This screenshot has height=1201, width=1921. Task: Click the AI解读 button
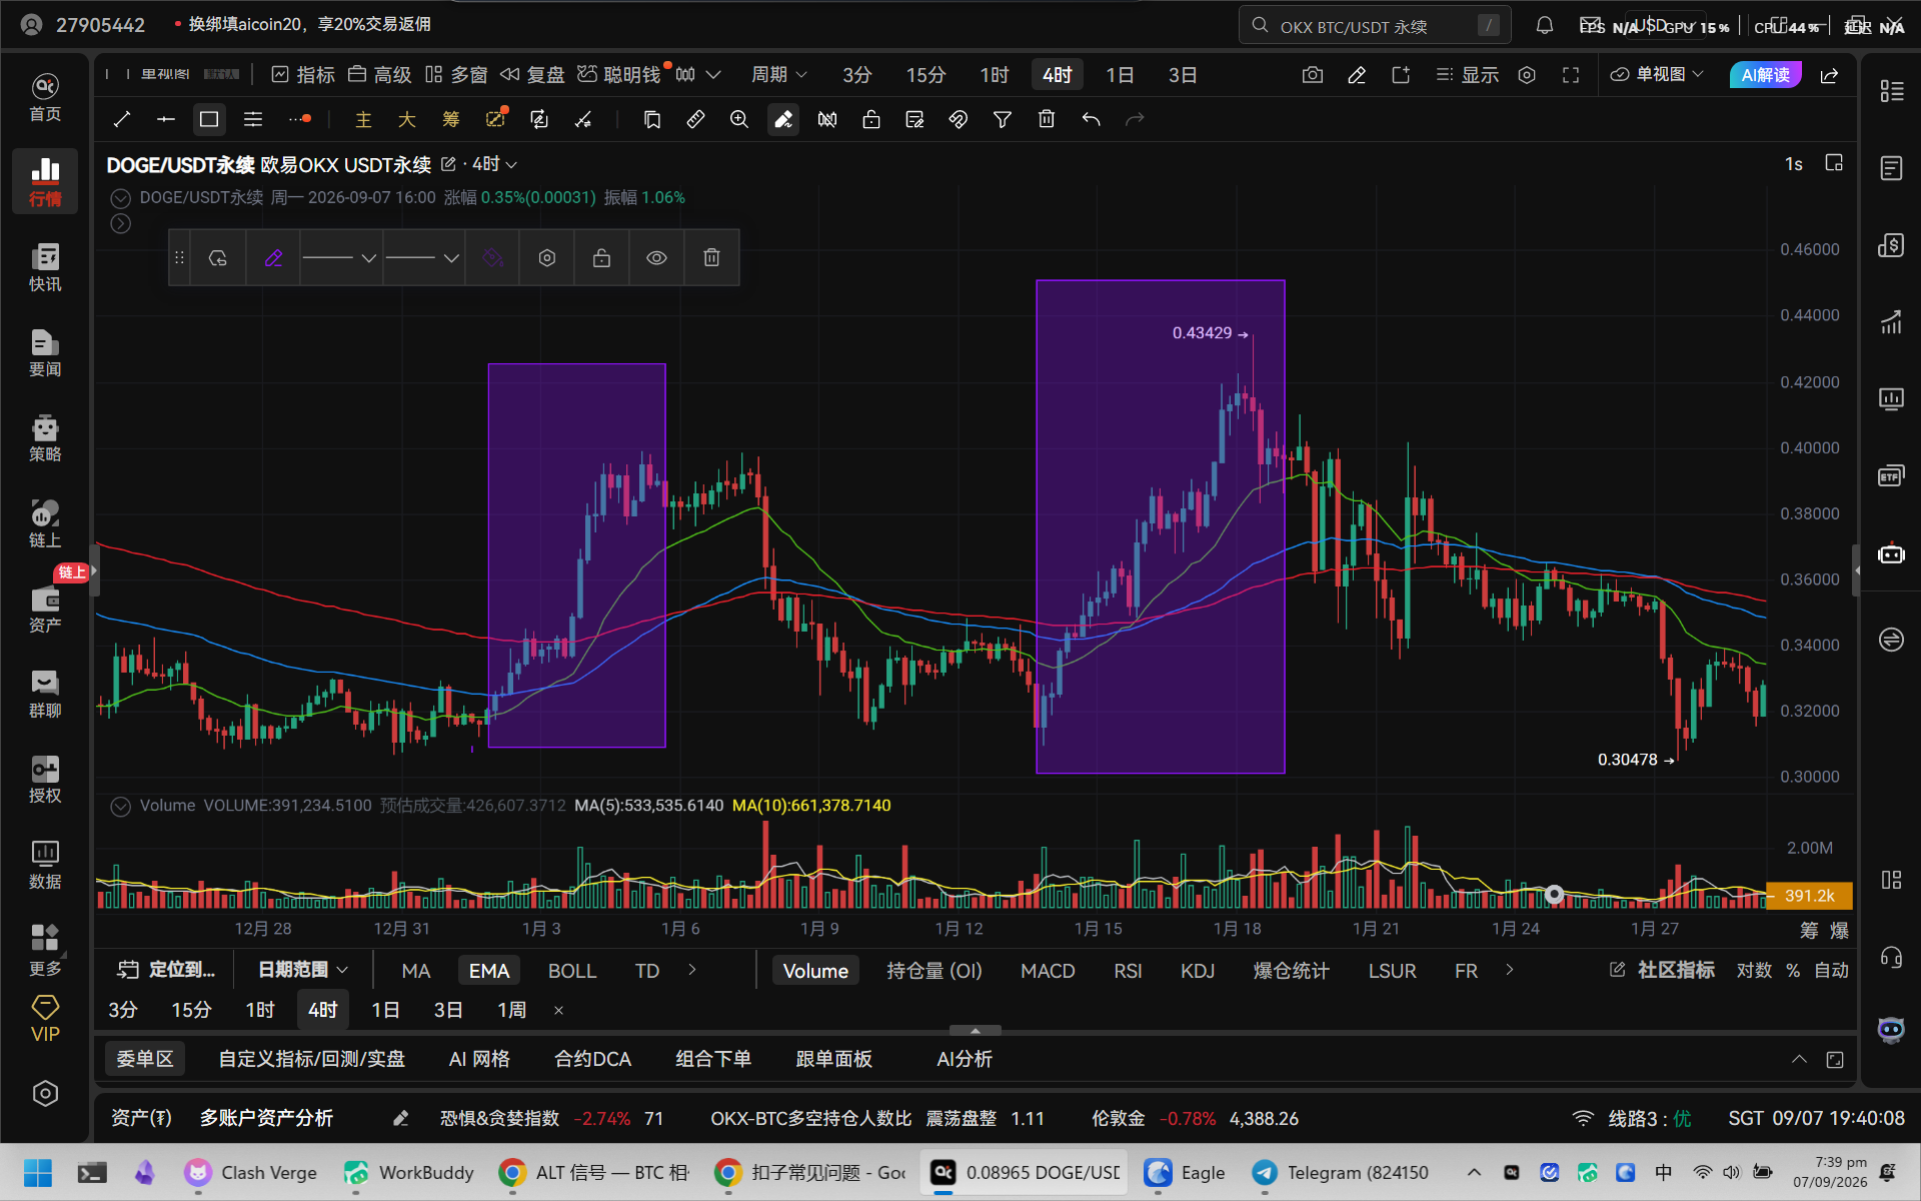(x=1765, y=75)
